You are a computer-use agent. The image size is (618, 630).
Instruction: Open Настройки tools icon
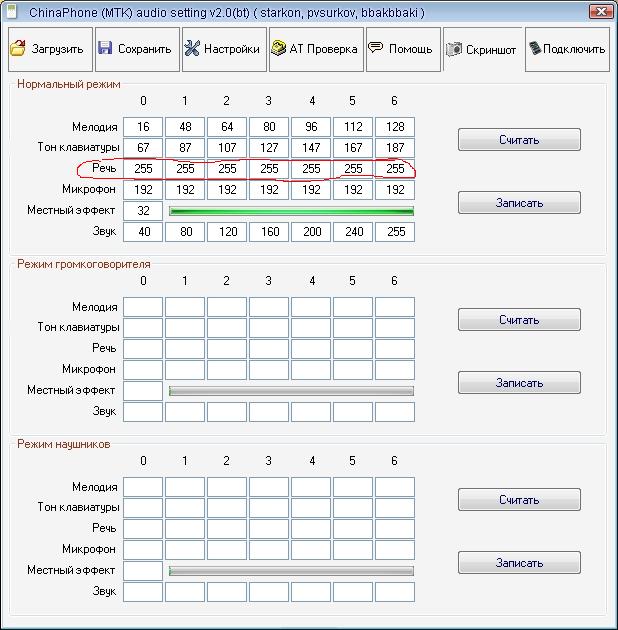click(192, 49)
